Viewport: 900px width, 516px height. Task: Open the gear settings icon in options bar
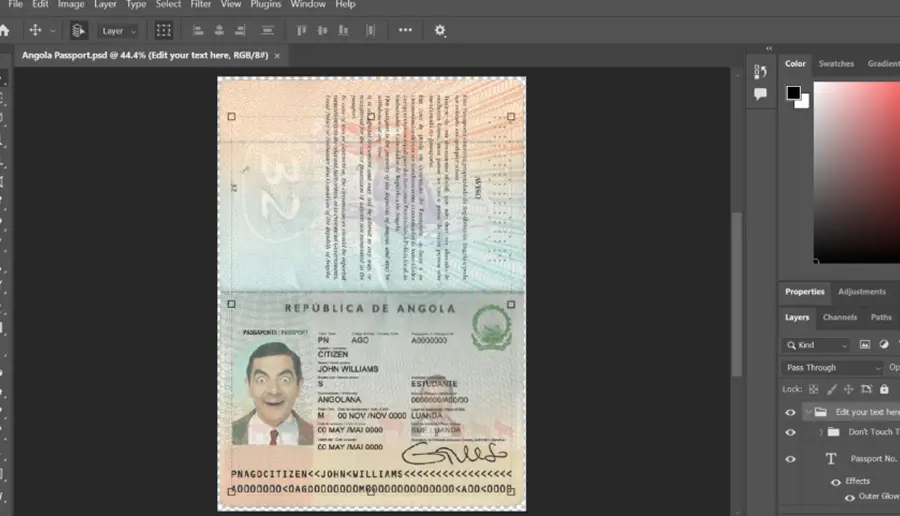440,30
